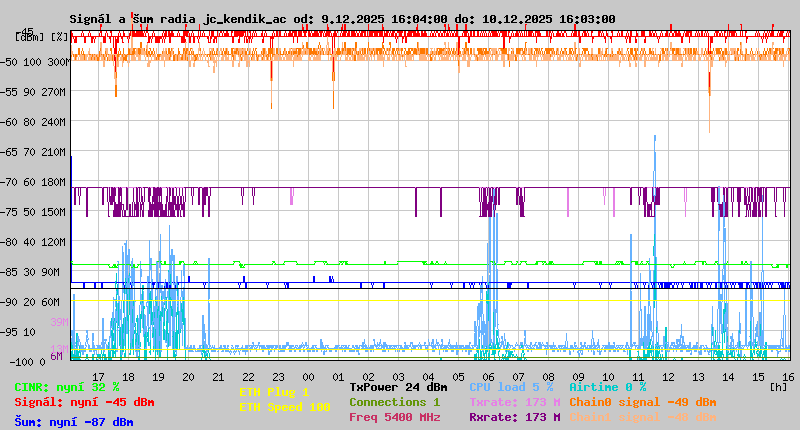This screenshot has height=430, width=800.
Task: Click the '-95' dBm y-axis label
Action: (8, 333)
